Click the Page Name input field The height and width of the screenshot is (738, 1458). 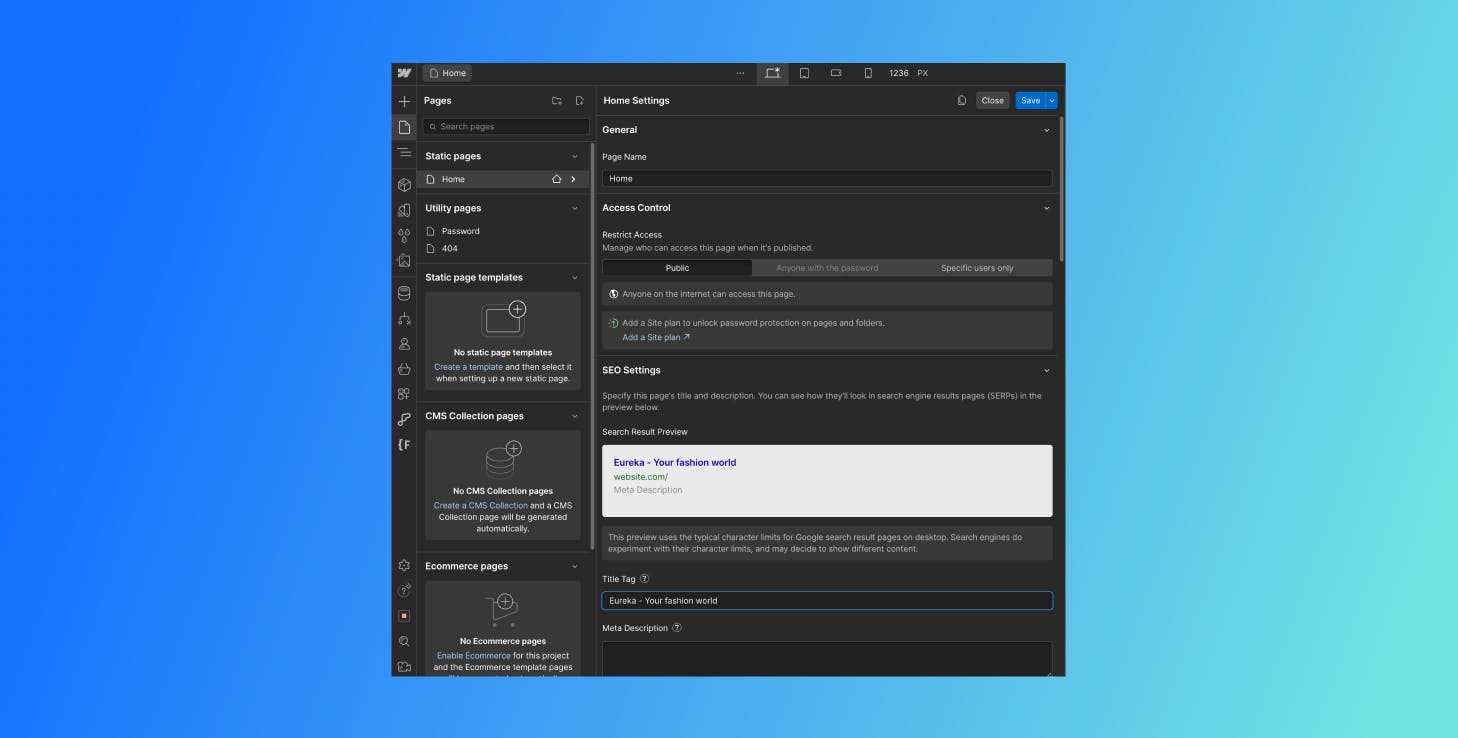(827, 178)
